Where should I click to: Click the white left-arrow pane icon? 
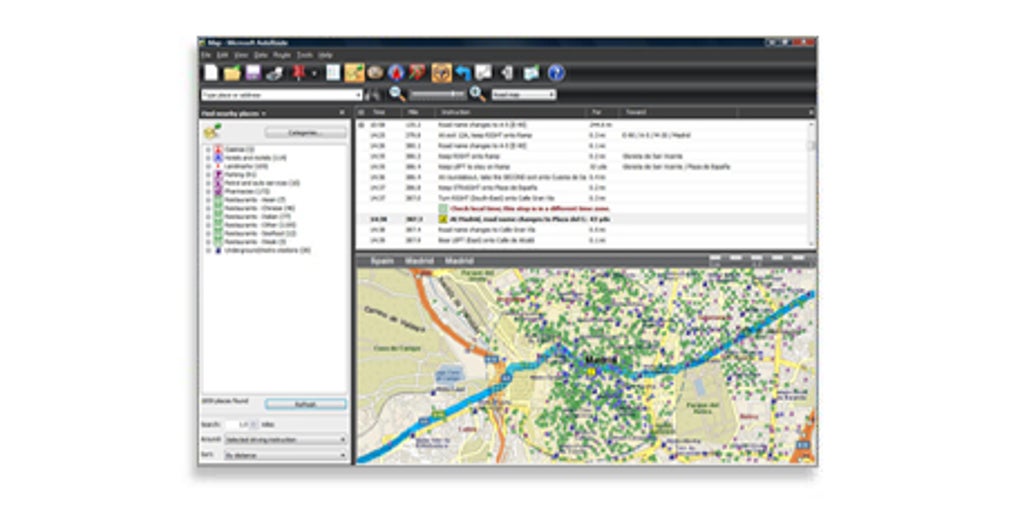(508, 72)
